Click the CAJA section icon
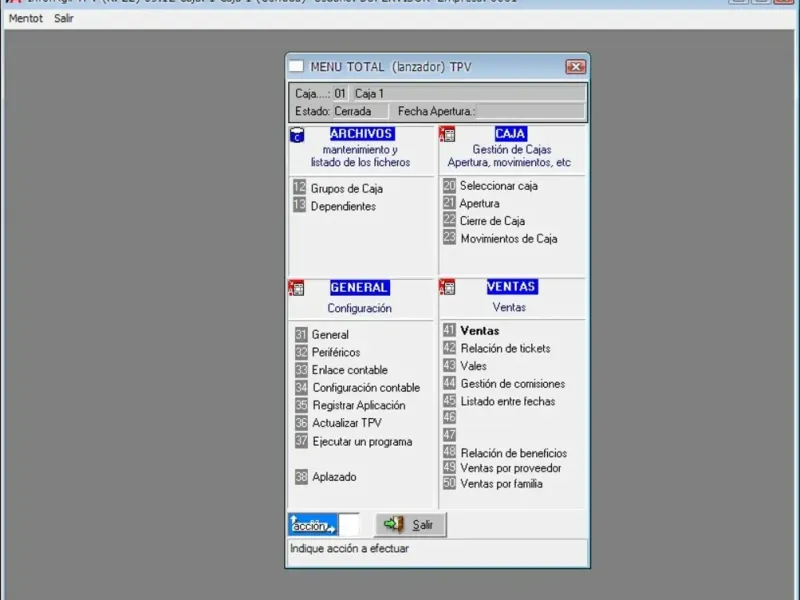The image size is (800, 600). (447, 135)
